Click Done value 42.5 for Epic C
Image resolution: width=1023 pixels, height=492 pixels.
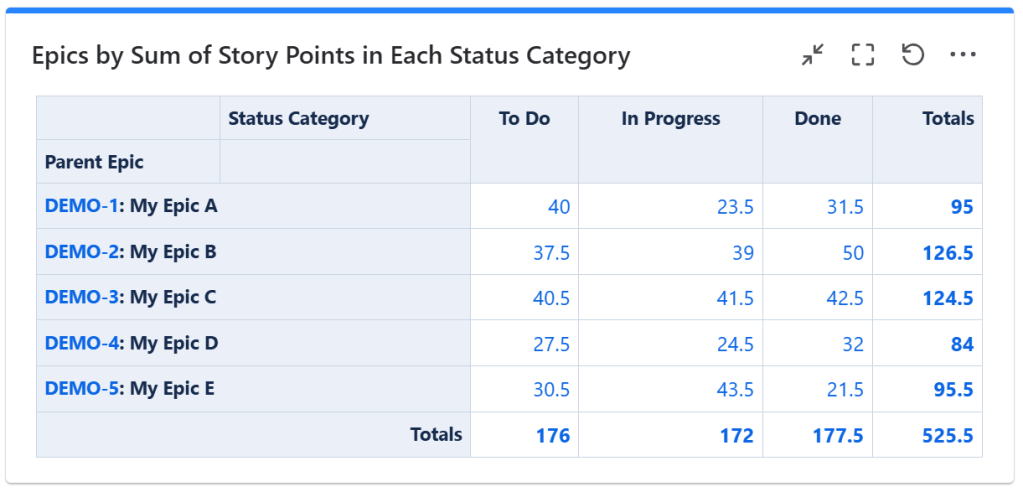point(846,298)
